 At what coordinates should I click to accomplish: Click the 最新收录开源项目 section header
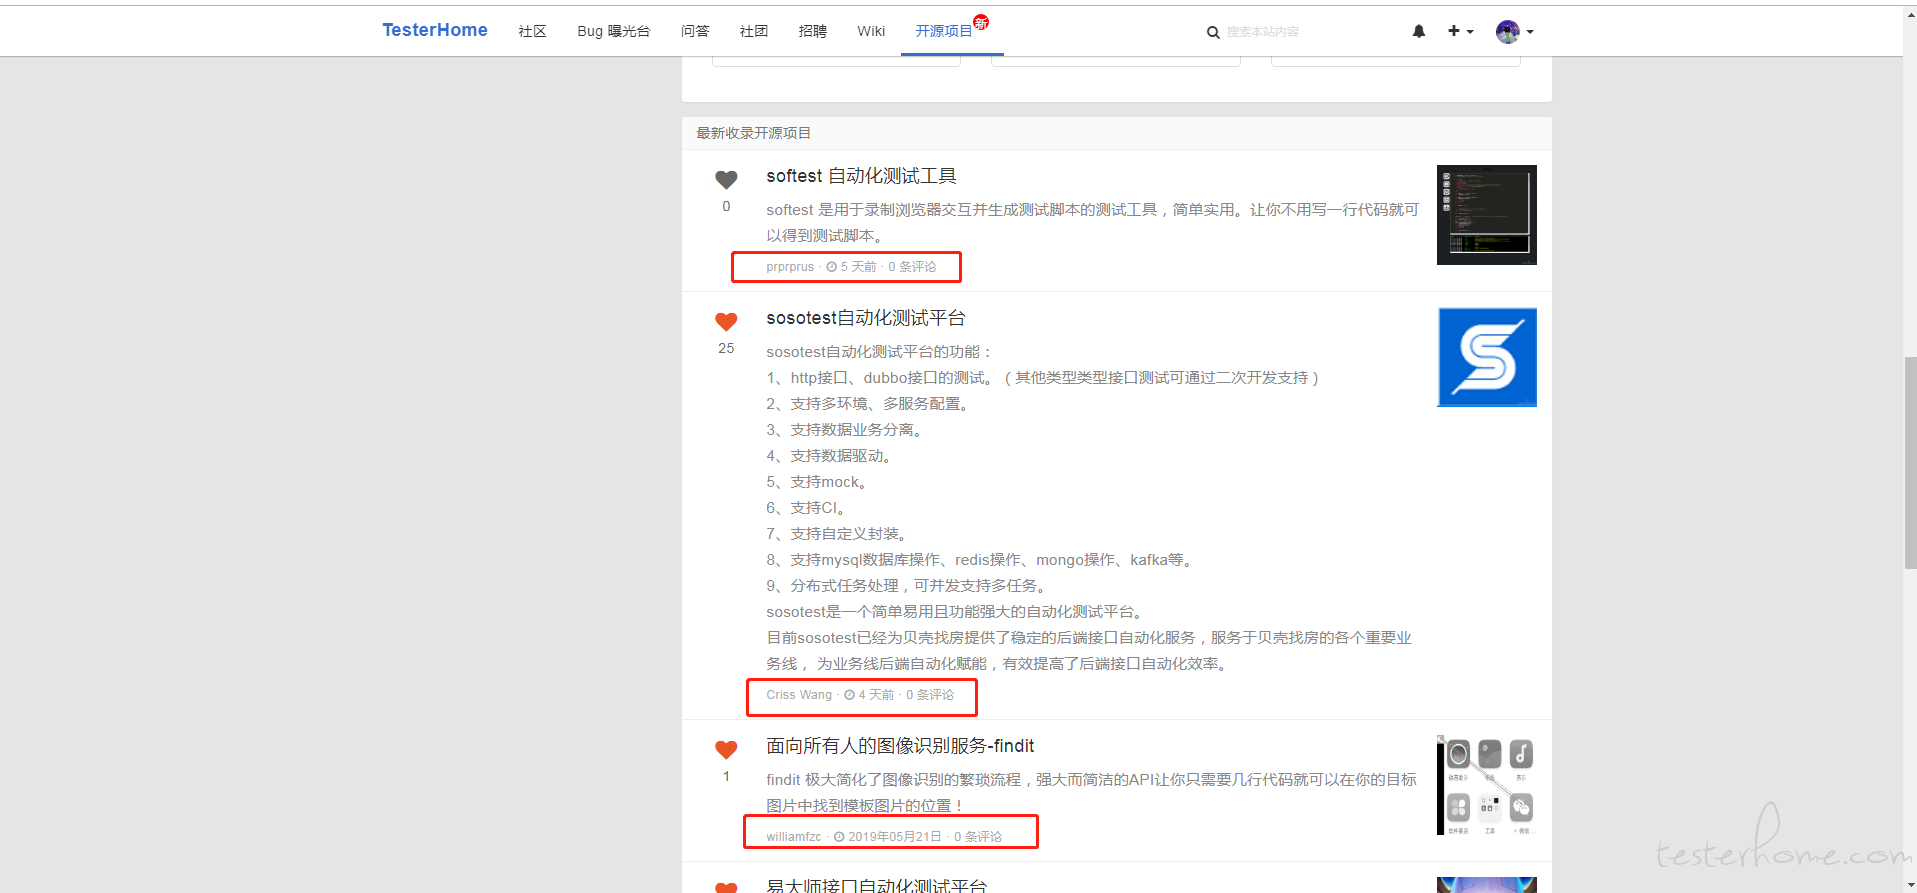pos(753,133)
